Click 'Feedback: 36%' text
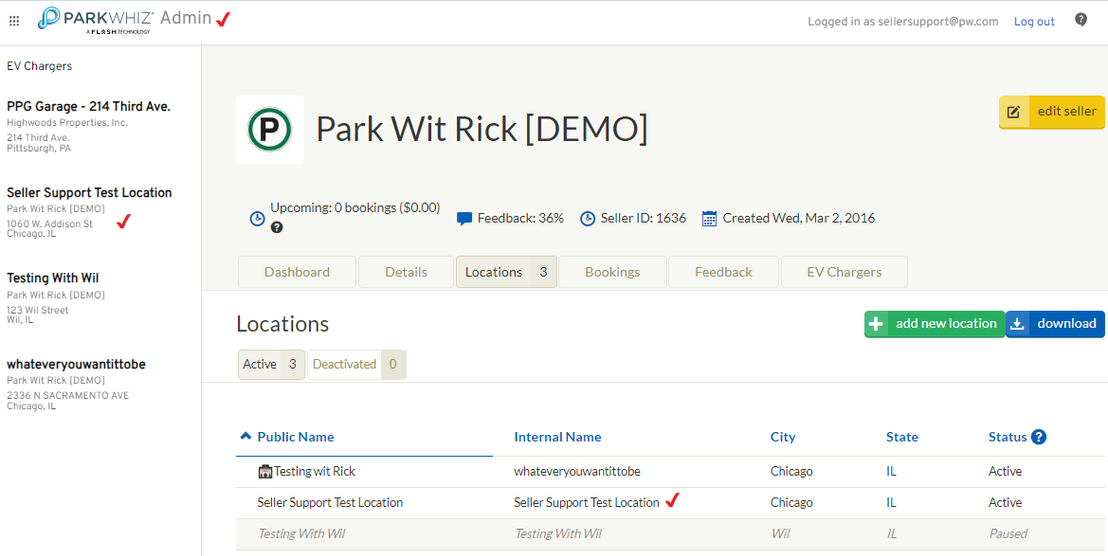 click(521, 218)
